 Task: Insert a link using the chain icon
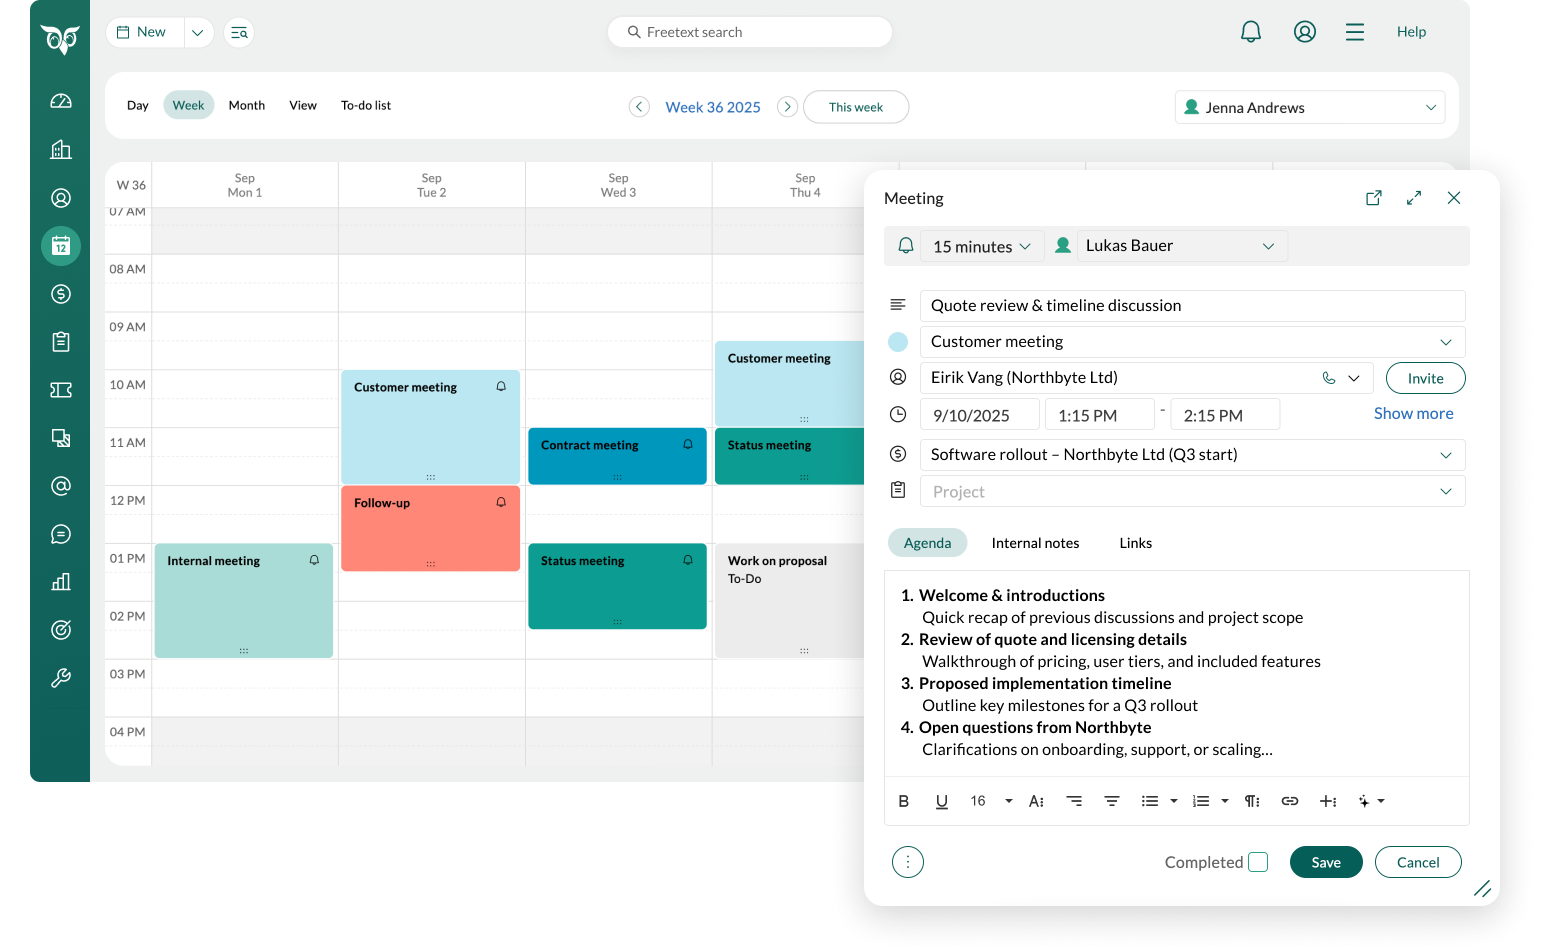pyautogui.click(x=1289, y=800)
